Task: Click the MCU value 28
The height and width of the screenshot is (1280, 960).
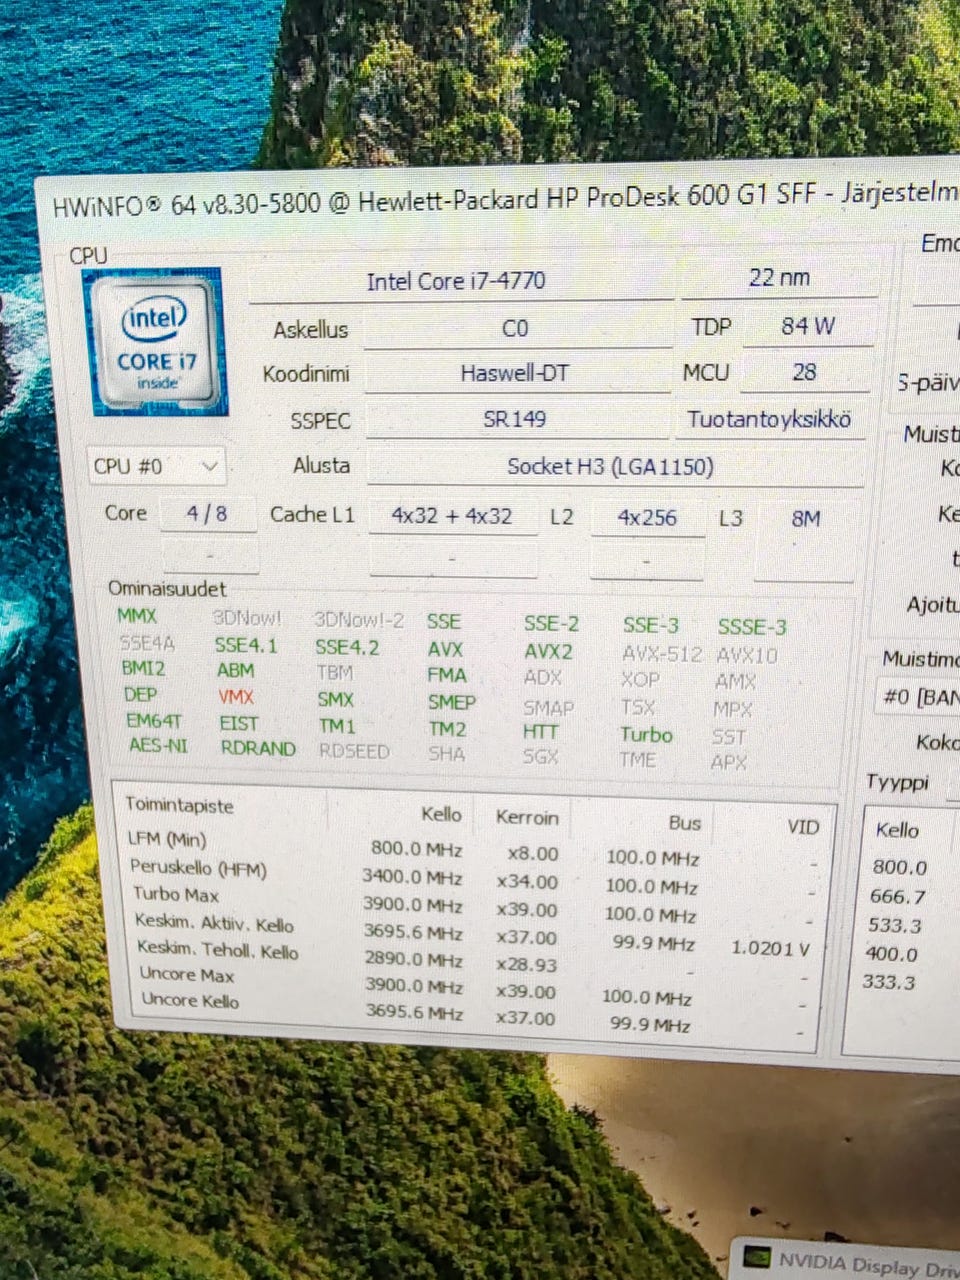Action: [x=804, y=372]
